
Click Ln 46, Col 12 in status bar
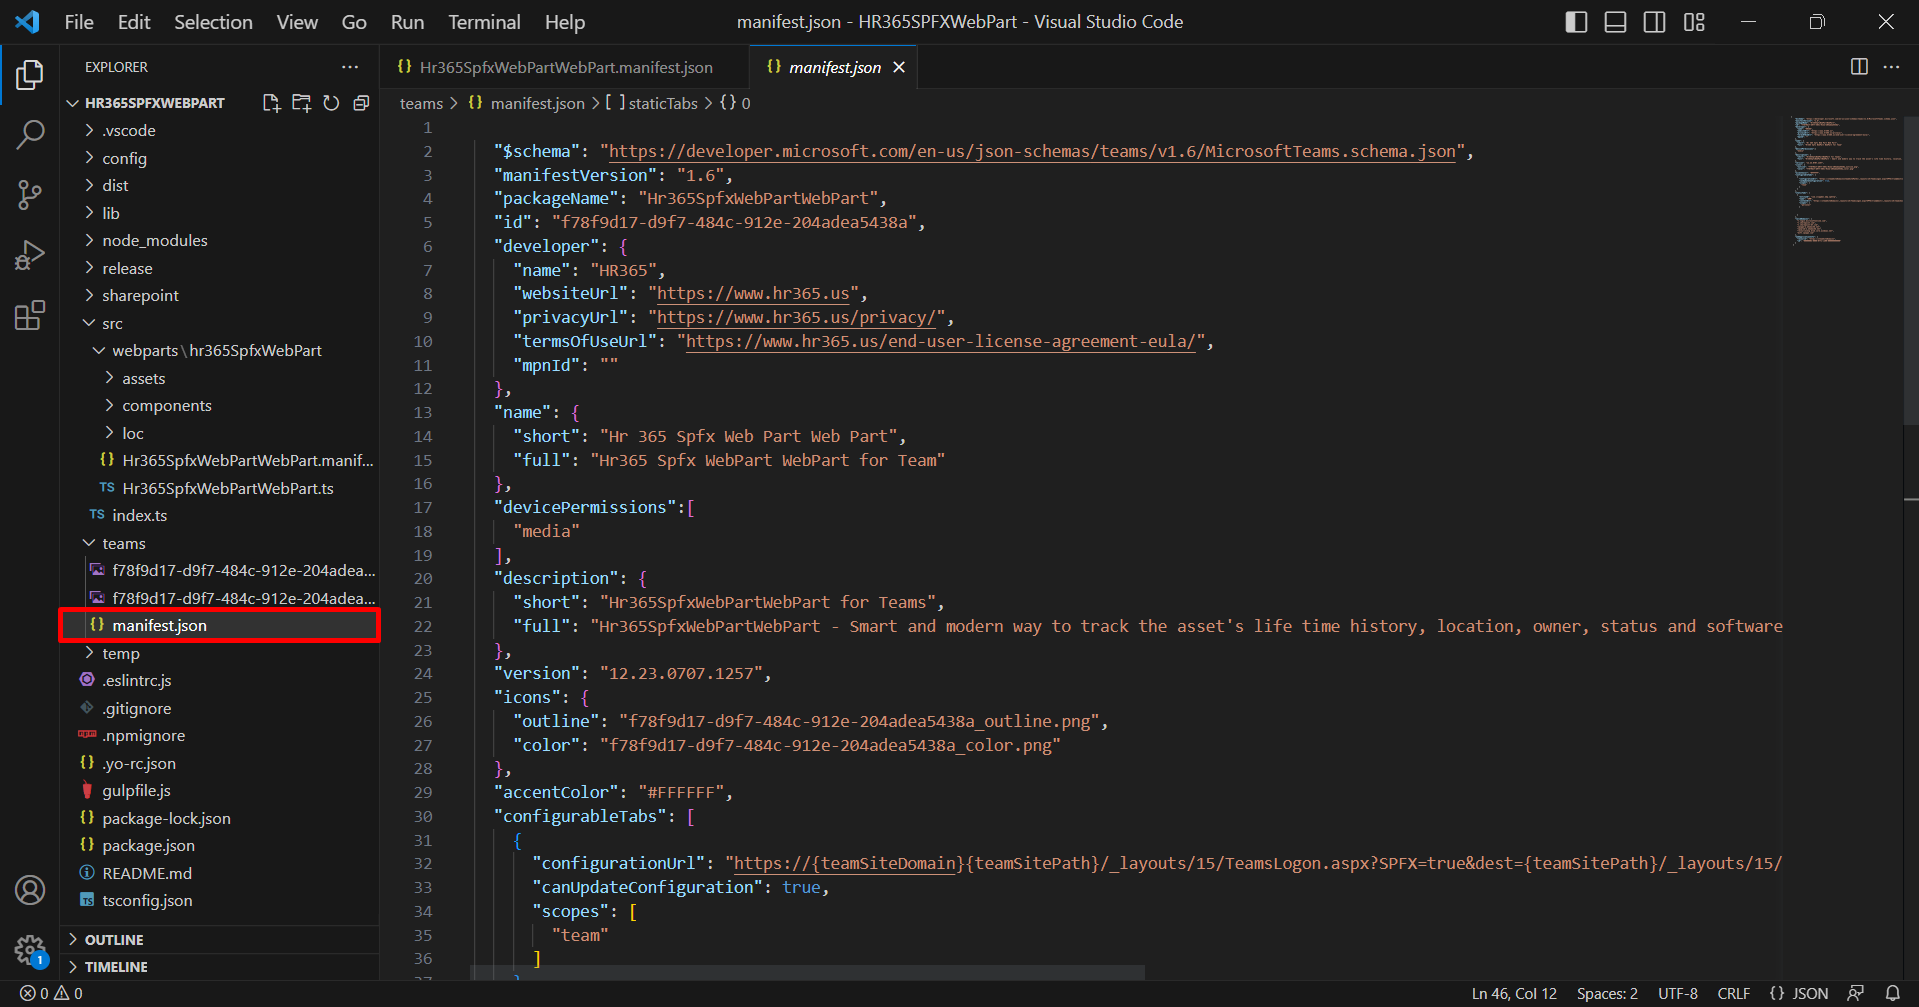(x=1514, y=993)
